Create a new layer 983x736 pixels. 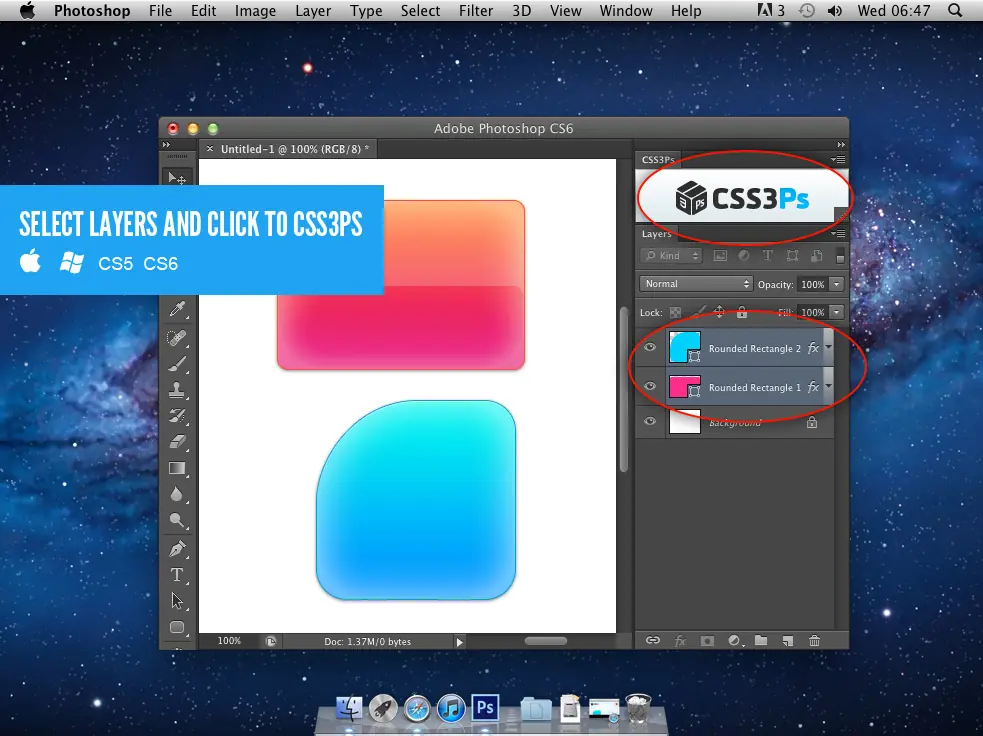(x=788, y=640)
